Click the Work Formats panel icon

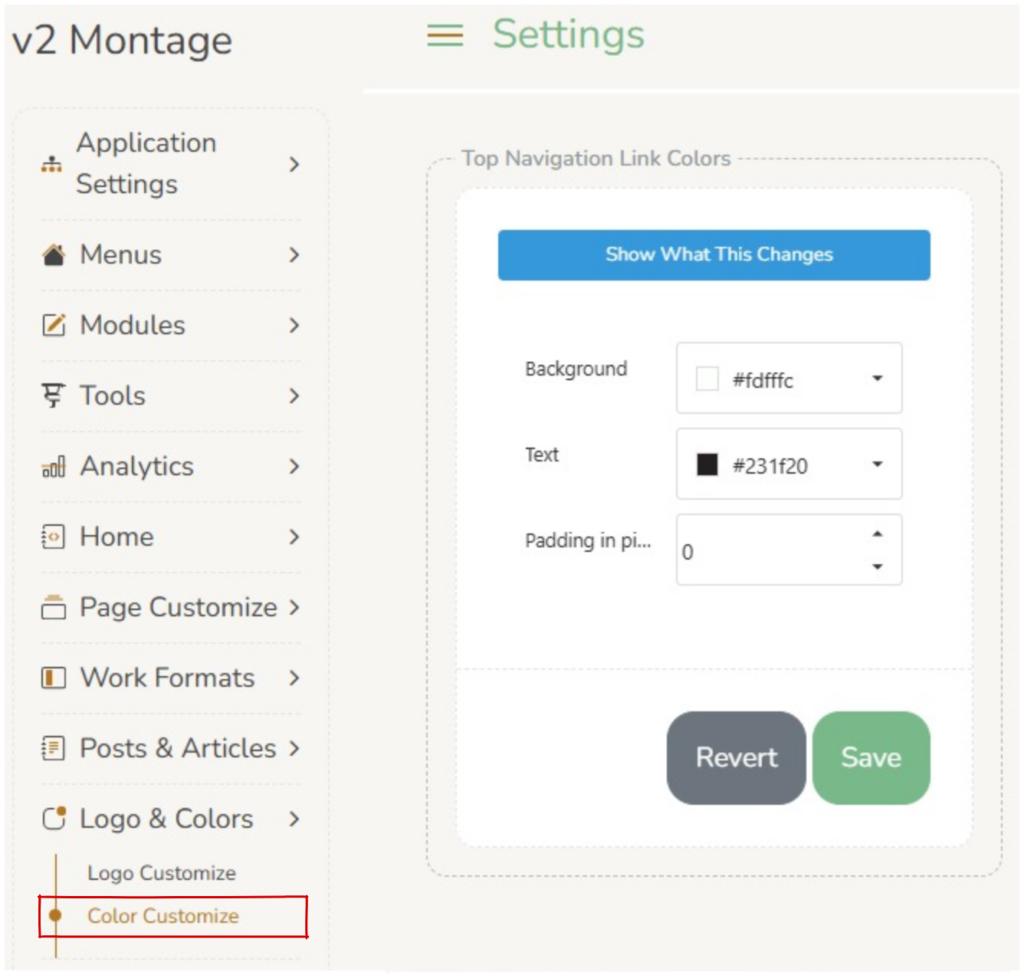pyautogui.click(x=53, y=678)
